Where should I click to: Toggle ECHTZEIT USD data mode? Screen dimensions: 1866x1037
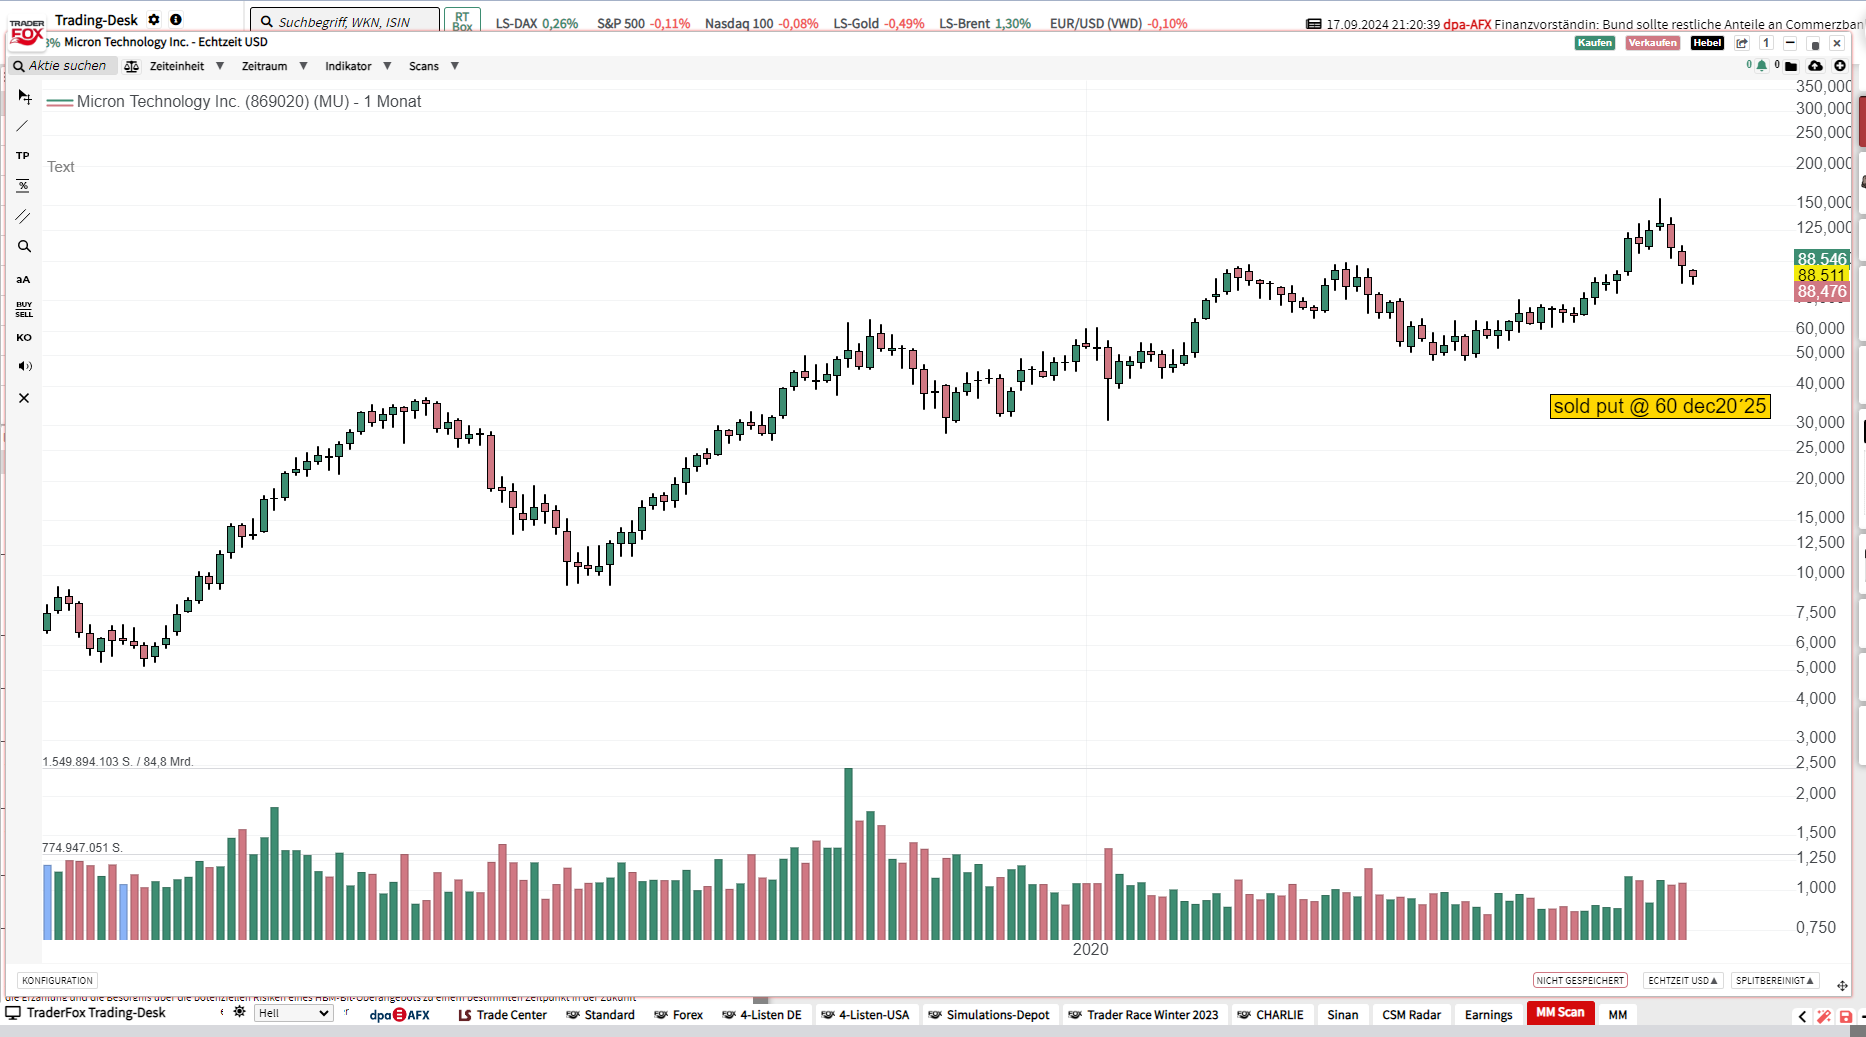point(1682,980)
